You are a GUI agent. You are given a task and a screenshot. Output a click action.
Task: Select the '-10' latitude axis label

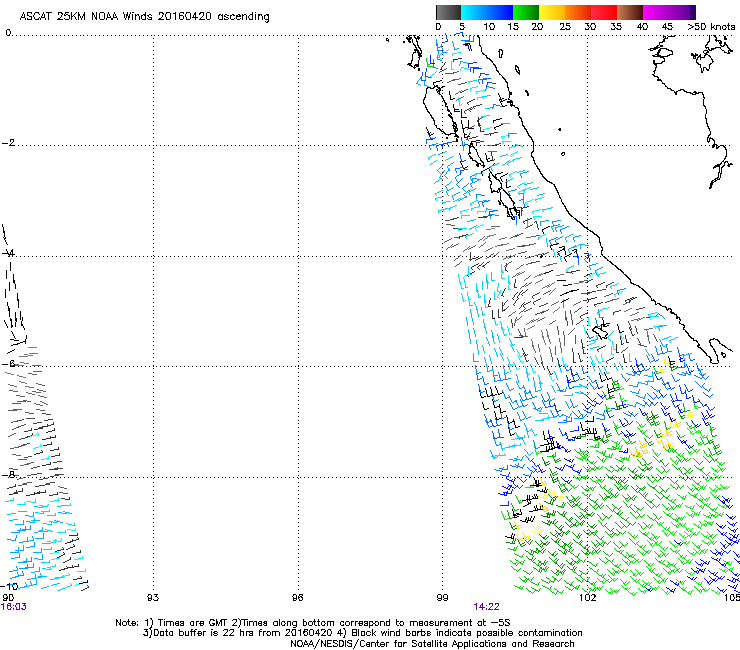(10, 586)
